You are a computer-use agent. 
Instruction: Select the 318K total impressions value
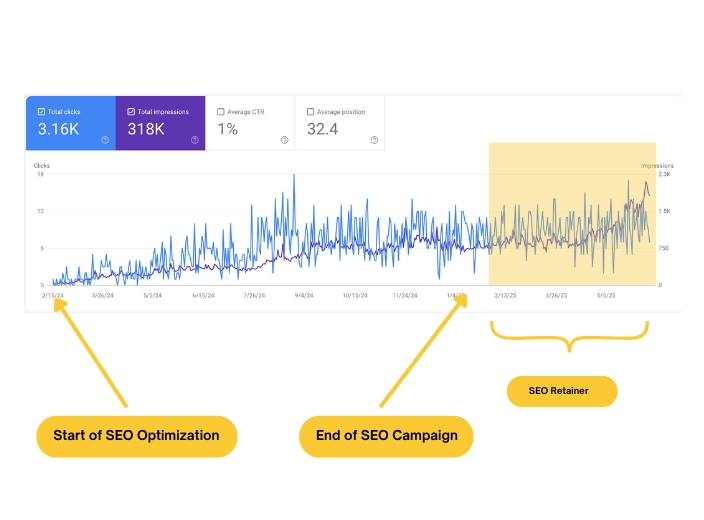pos(146,130)
